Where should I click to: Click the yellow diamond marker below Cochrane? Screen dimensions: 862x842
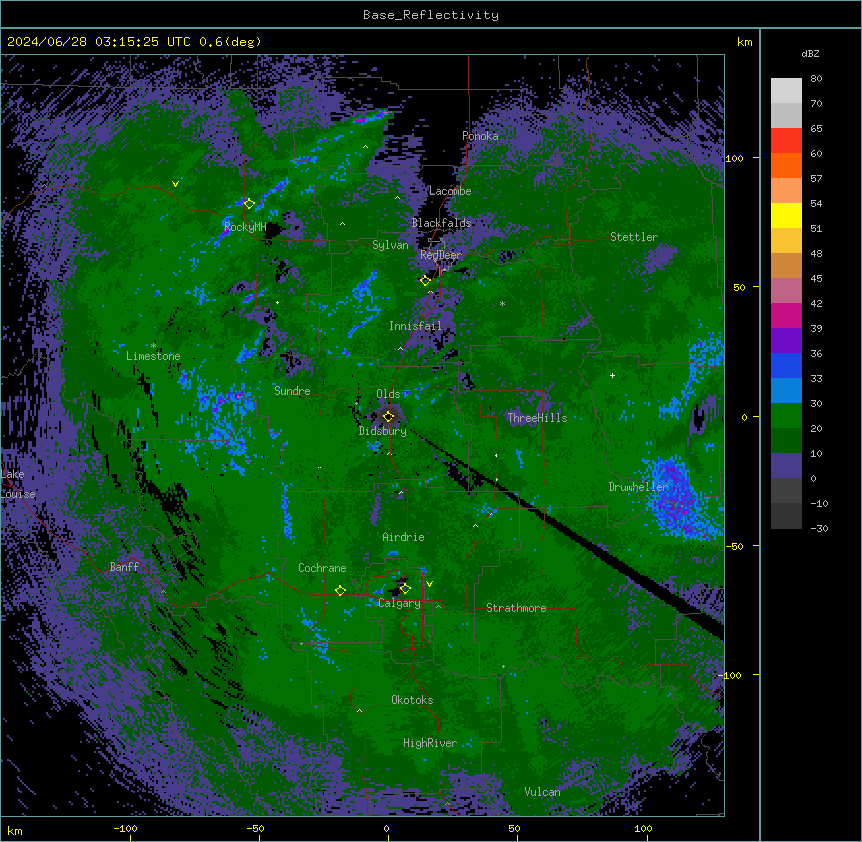(x=340, y=591)
